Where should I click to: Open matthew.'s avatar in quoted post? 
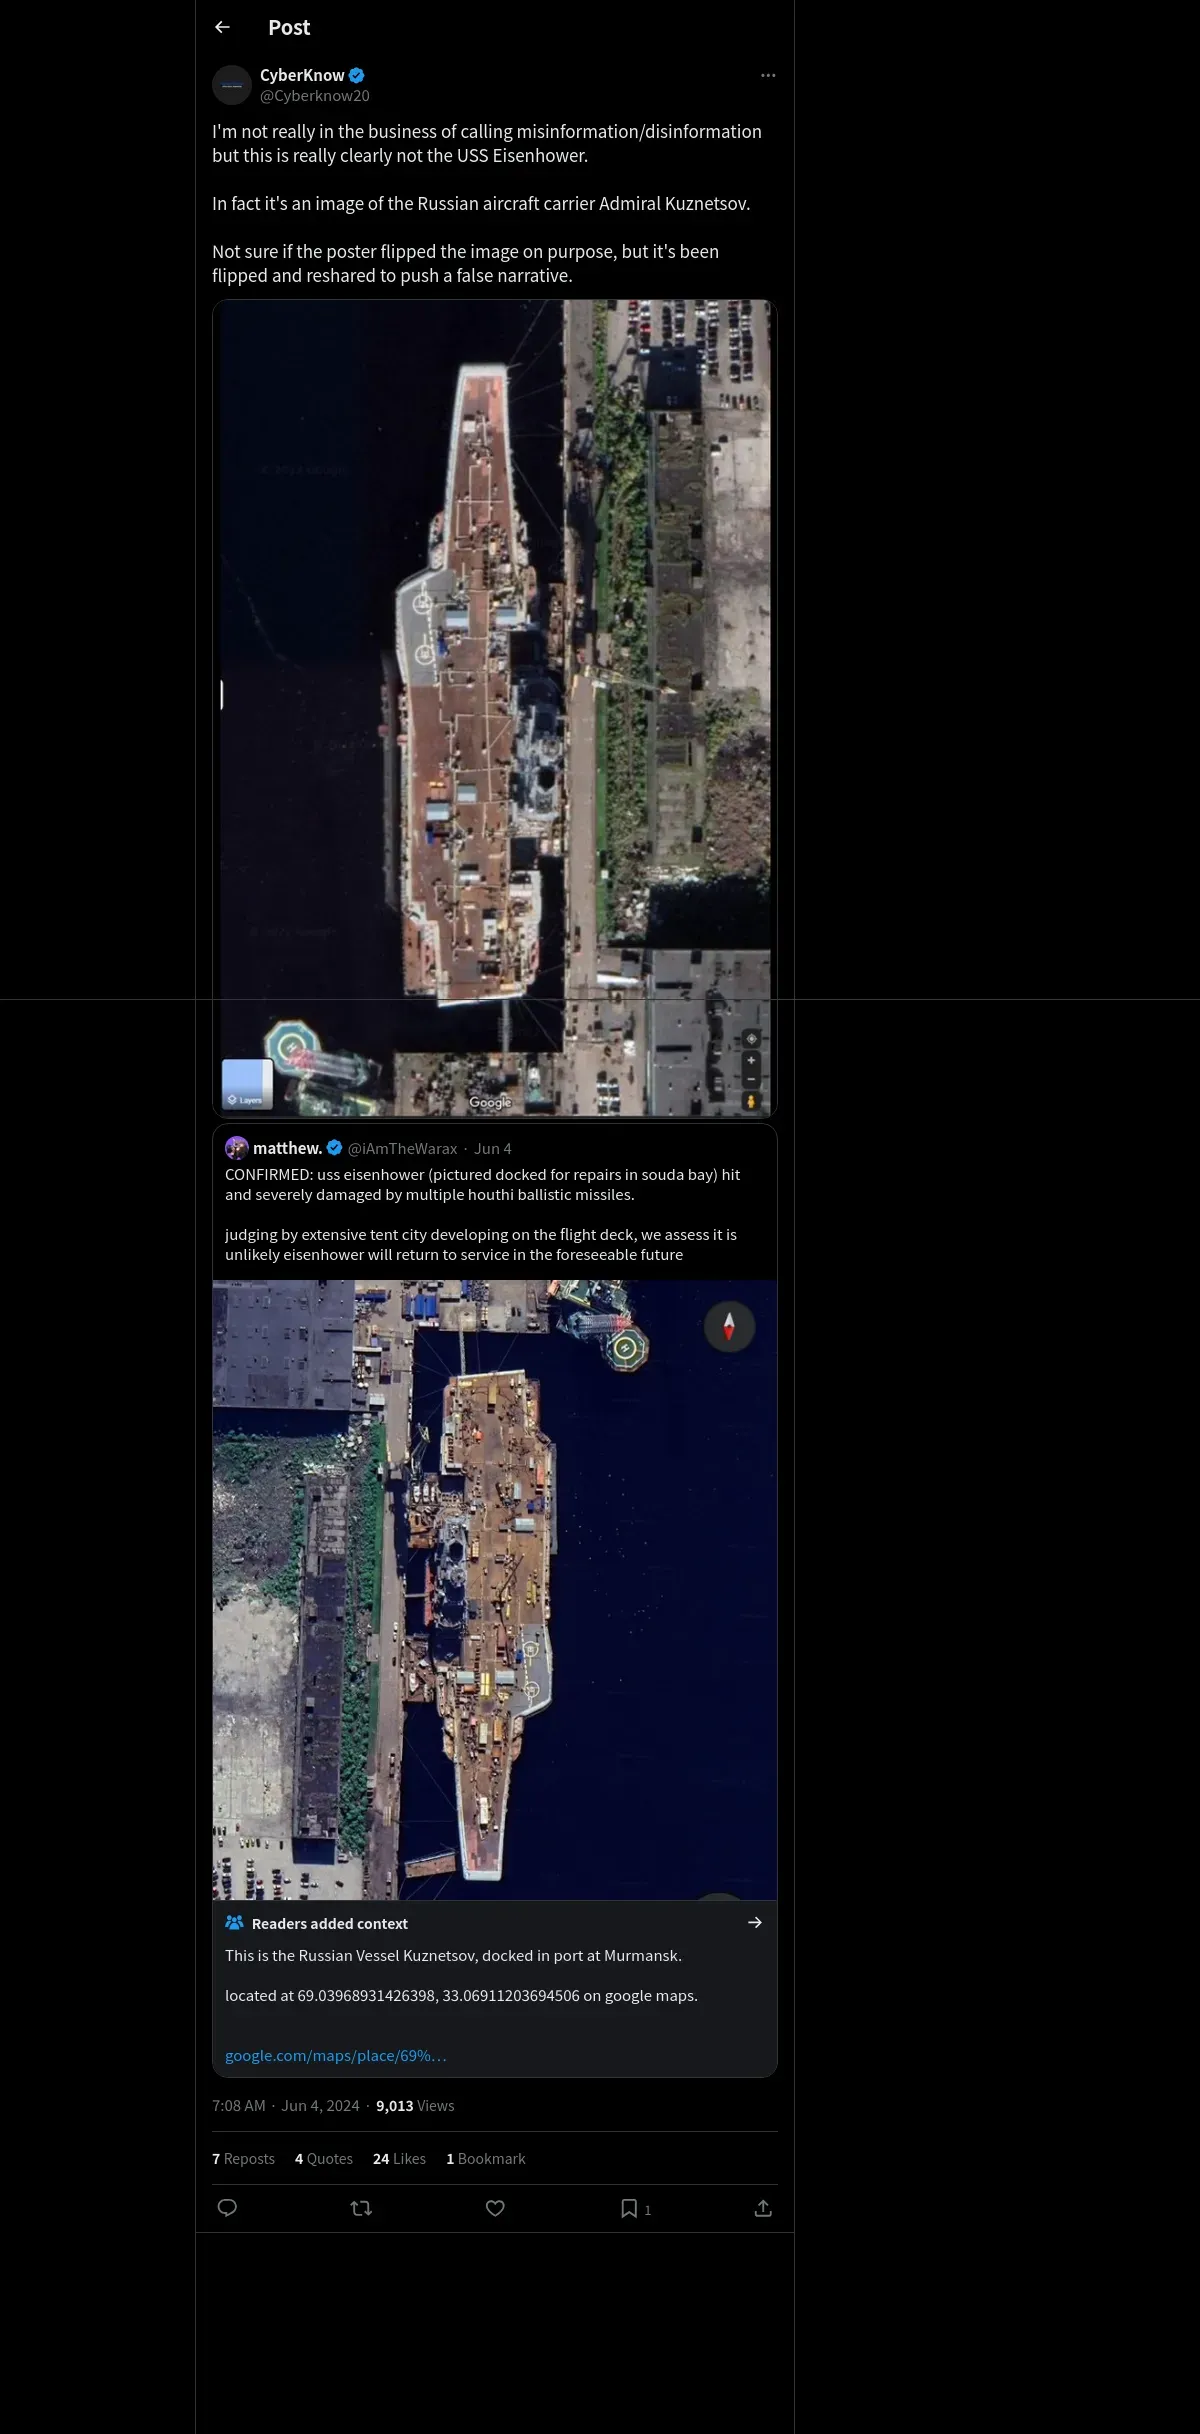coord(237,1148)
